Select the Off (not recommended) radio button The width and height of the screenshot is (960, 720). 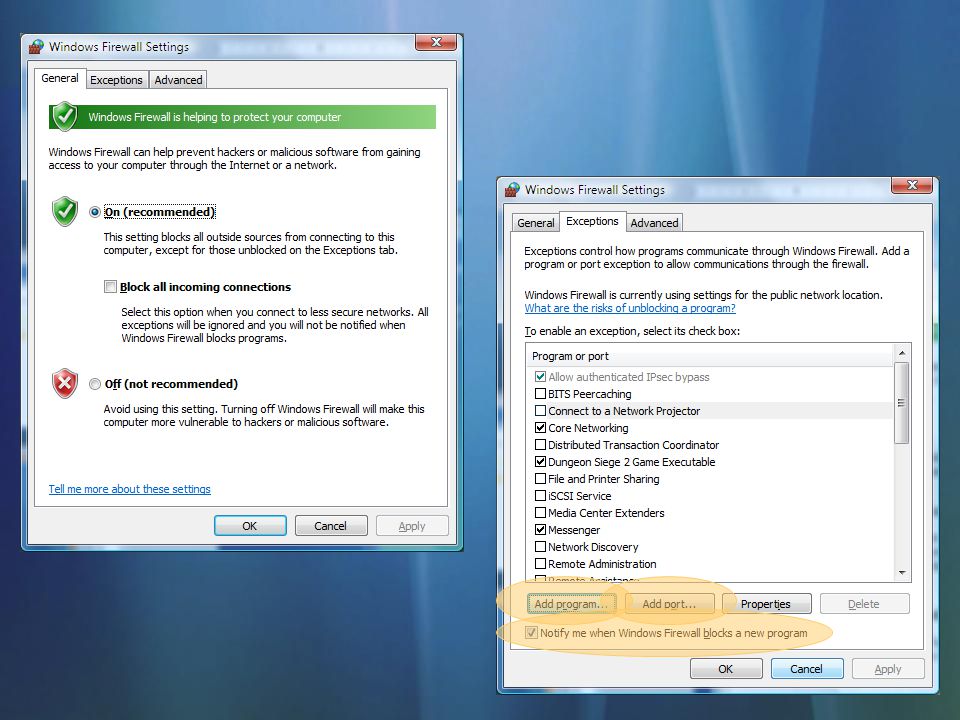point(94,384)
